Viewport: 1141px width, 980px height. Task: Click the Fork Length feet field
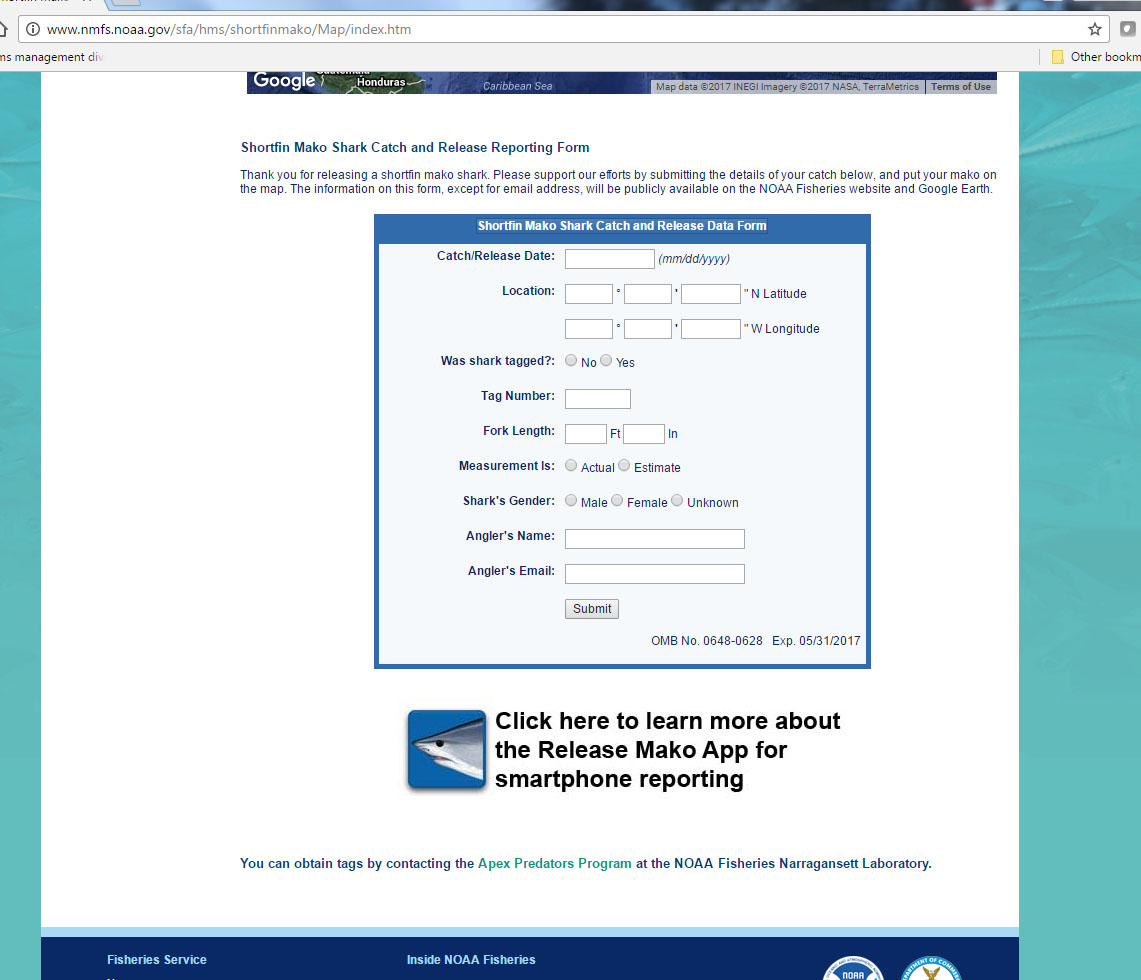[586, 434]
